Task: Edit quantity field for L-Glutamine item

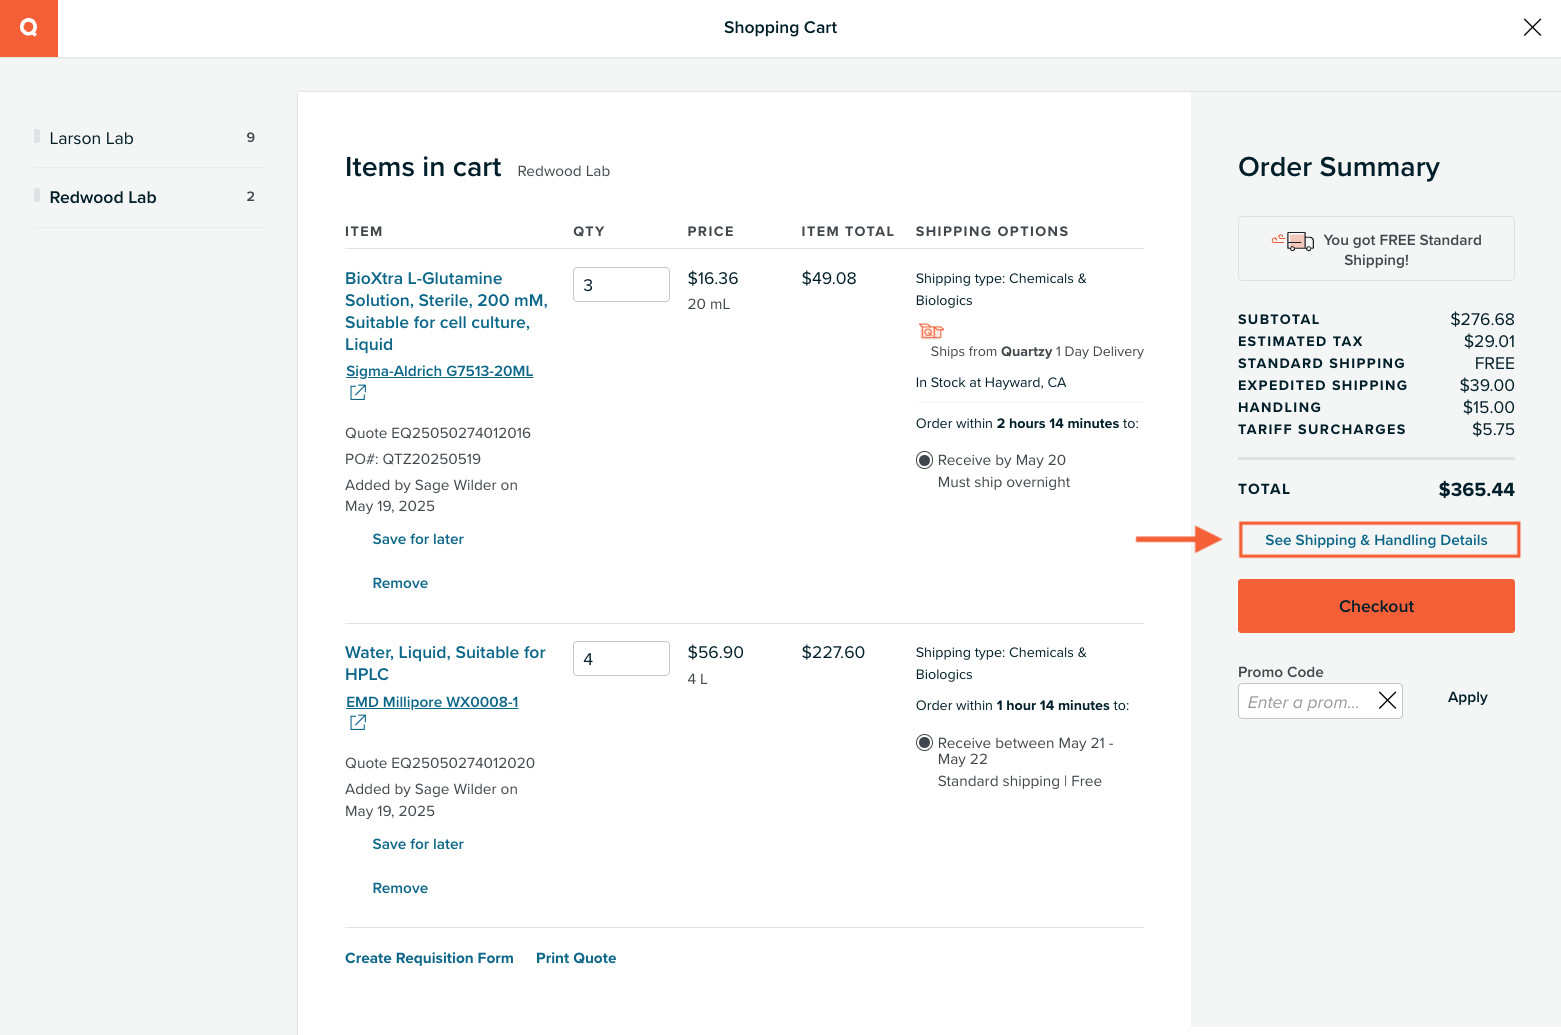Action: tap(621, 284)
